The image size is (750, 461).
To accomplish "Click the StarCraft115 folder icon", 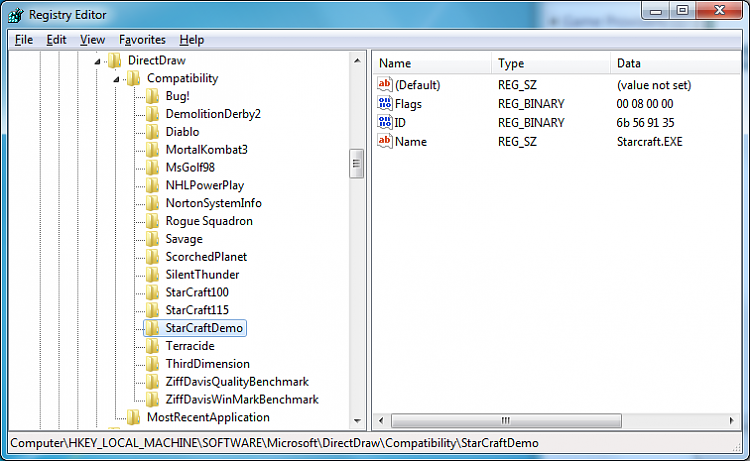I will [152, 310].
